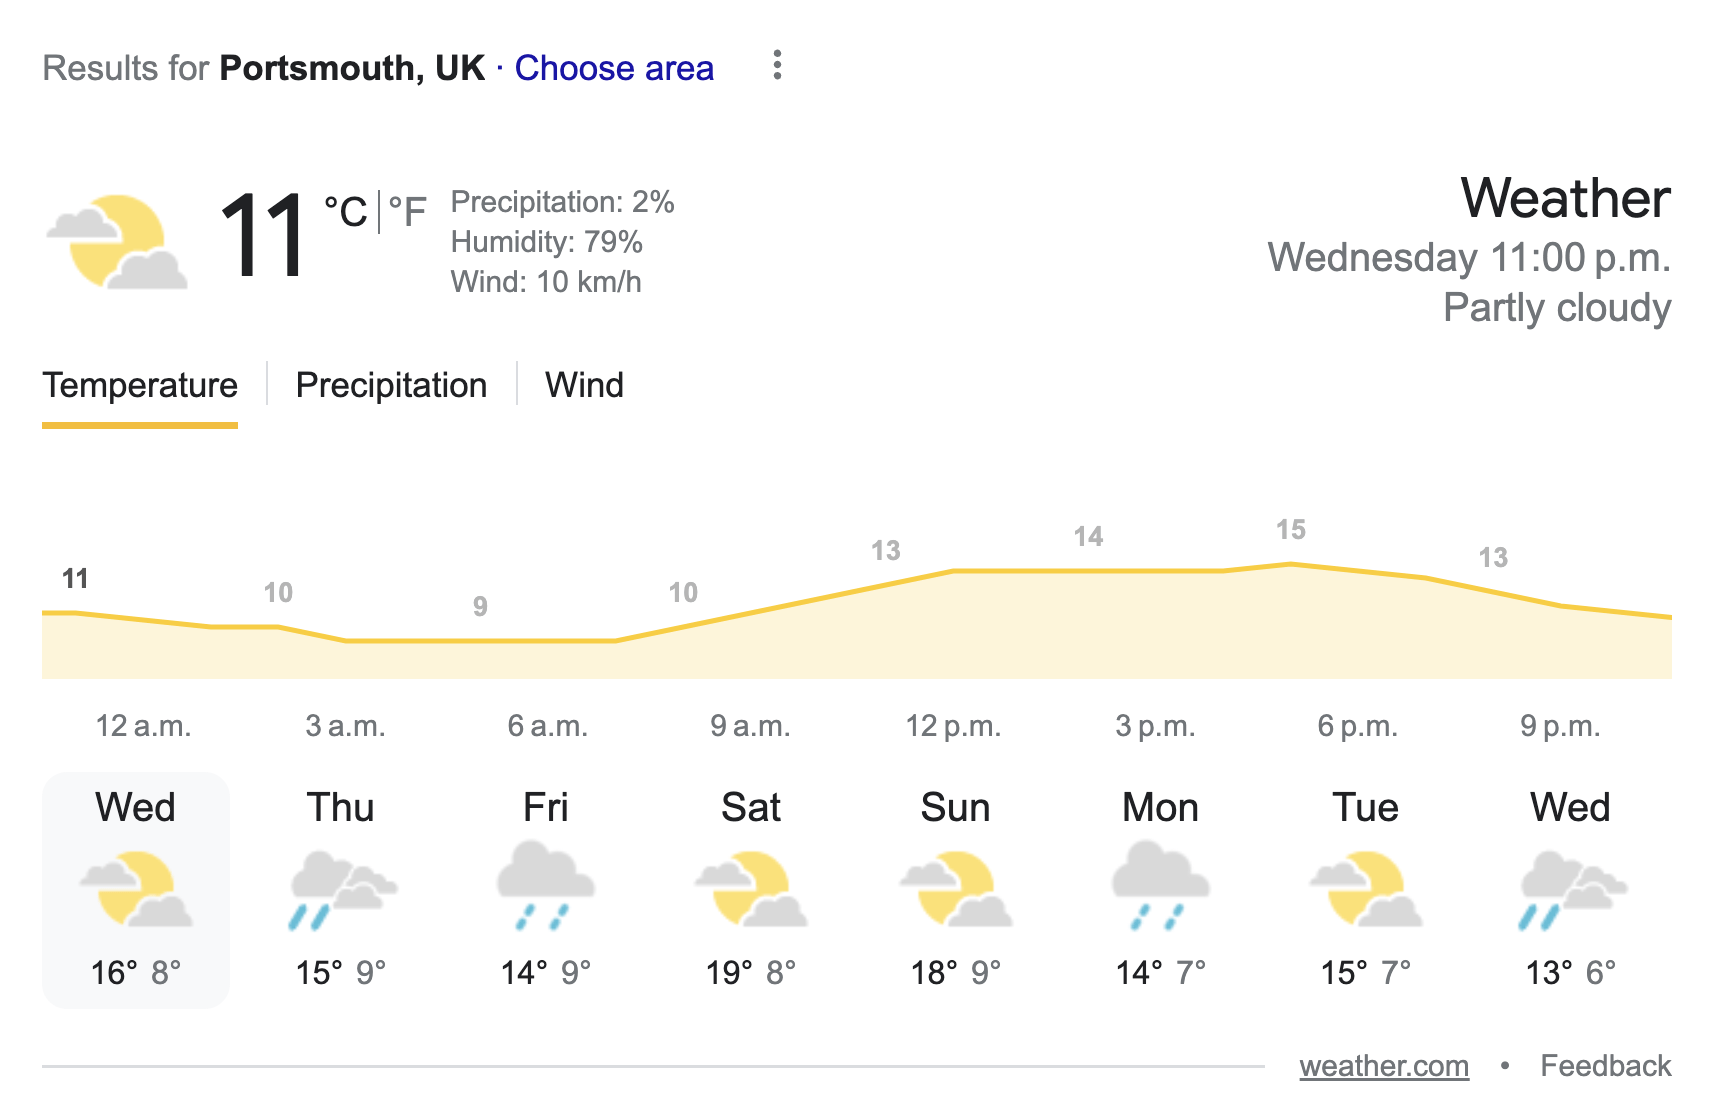Switch to the Wind tab
This screenshot has width=1736, height=1112.
584,385
